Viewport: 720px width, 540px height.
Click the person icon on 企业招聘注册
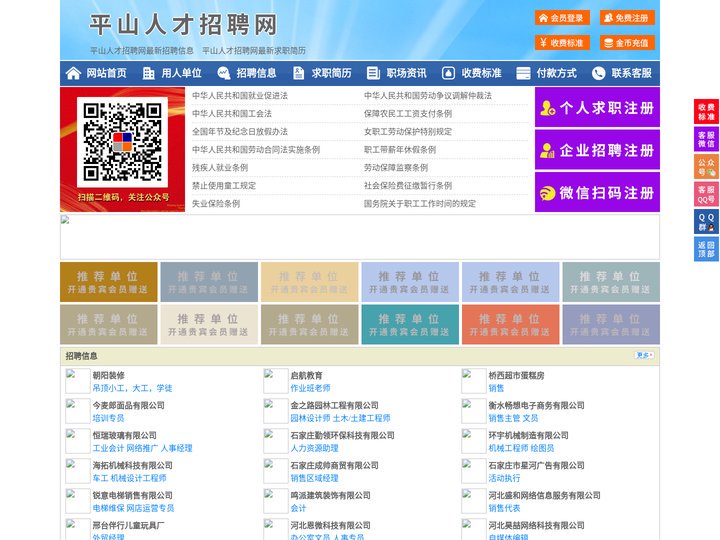(547, 151)
